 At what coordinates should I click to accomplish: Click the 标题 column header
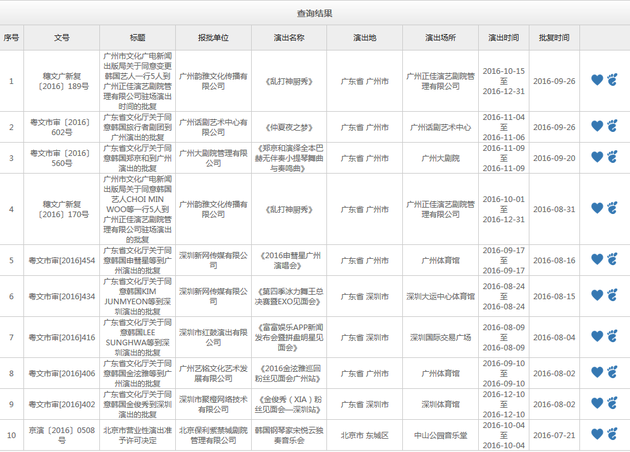(x=137, y=38)
